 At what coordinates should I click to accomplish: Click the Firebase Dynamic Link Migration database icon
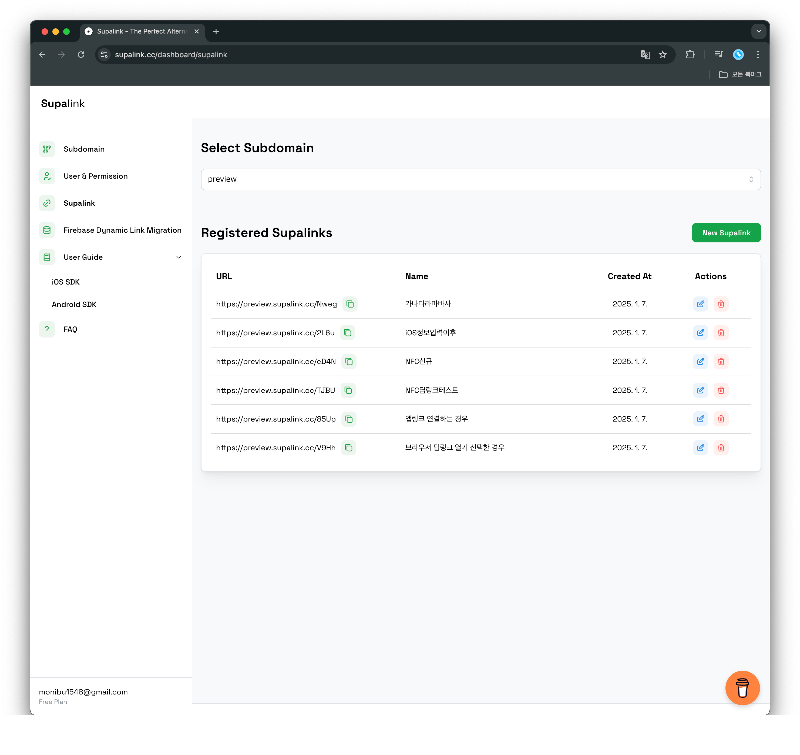(47, 230)
